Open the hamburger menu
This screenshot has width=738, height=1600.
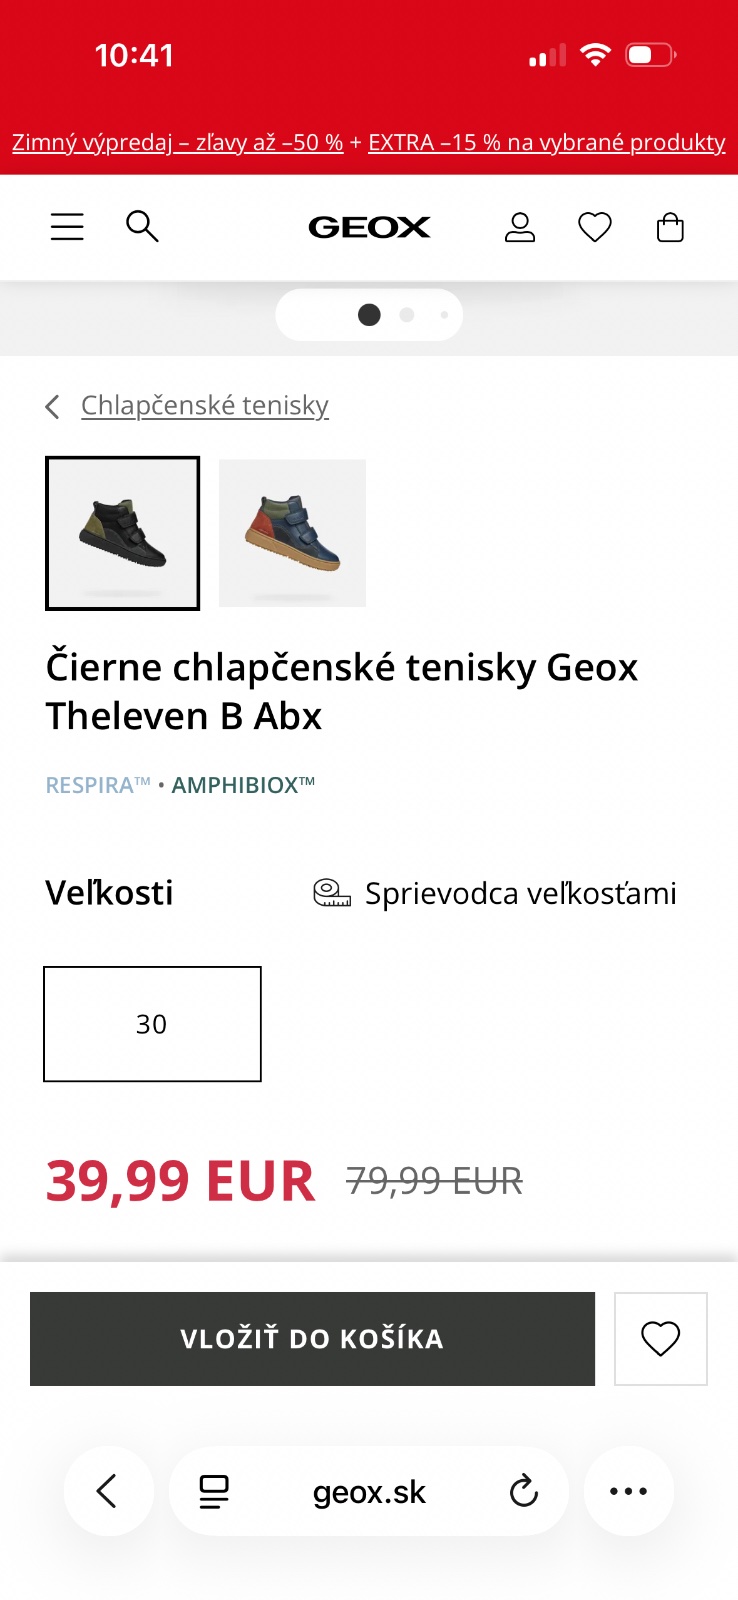pyautogui.click(x=67, y=227)
